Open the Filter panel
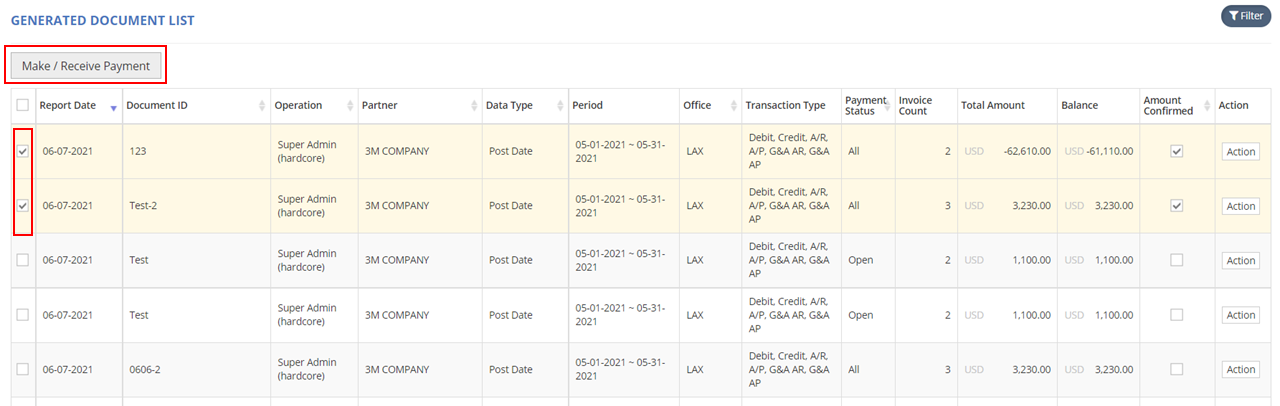Screen dimensions: 1280x406 pyautogui.click(x=1245, y=16)
